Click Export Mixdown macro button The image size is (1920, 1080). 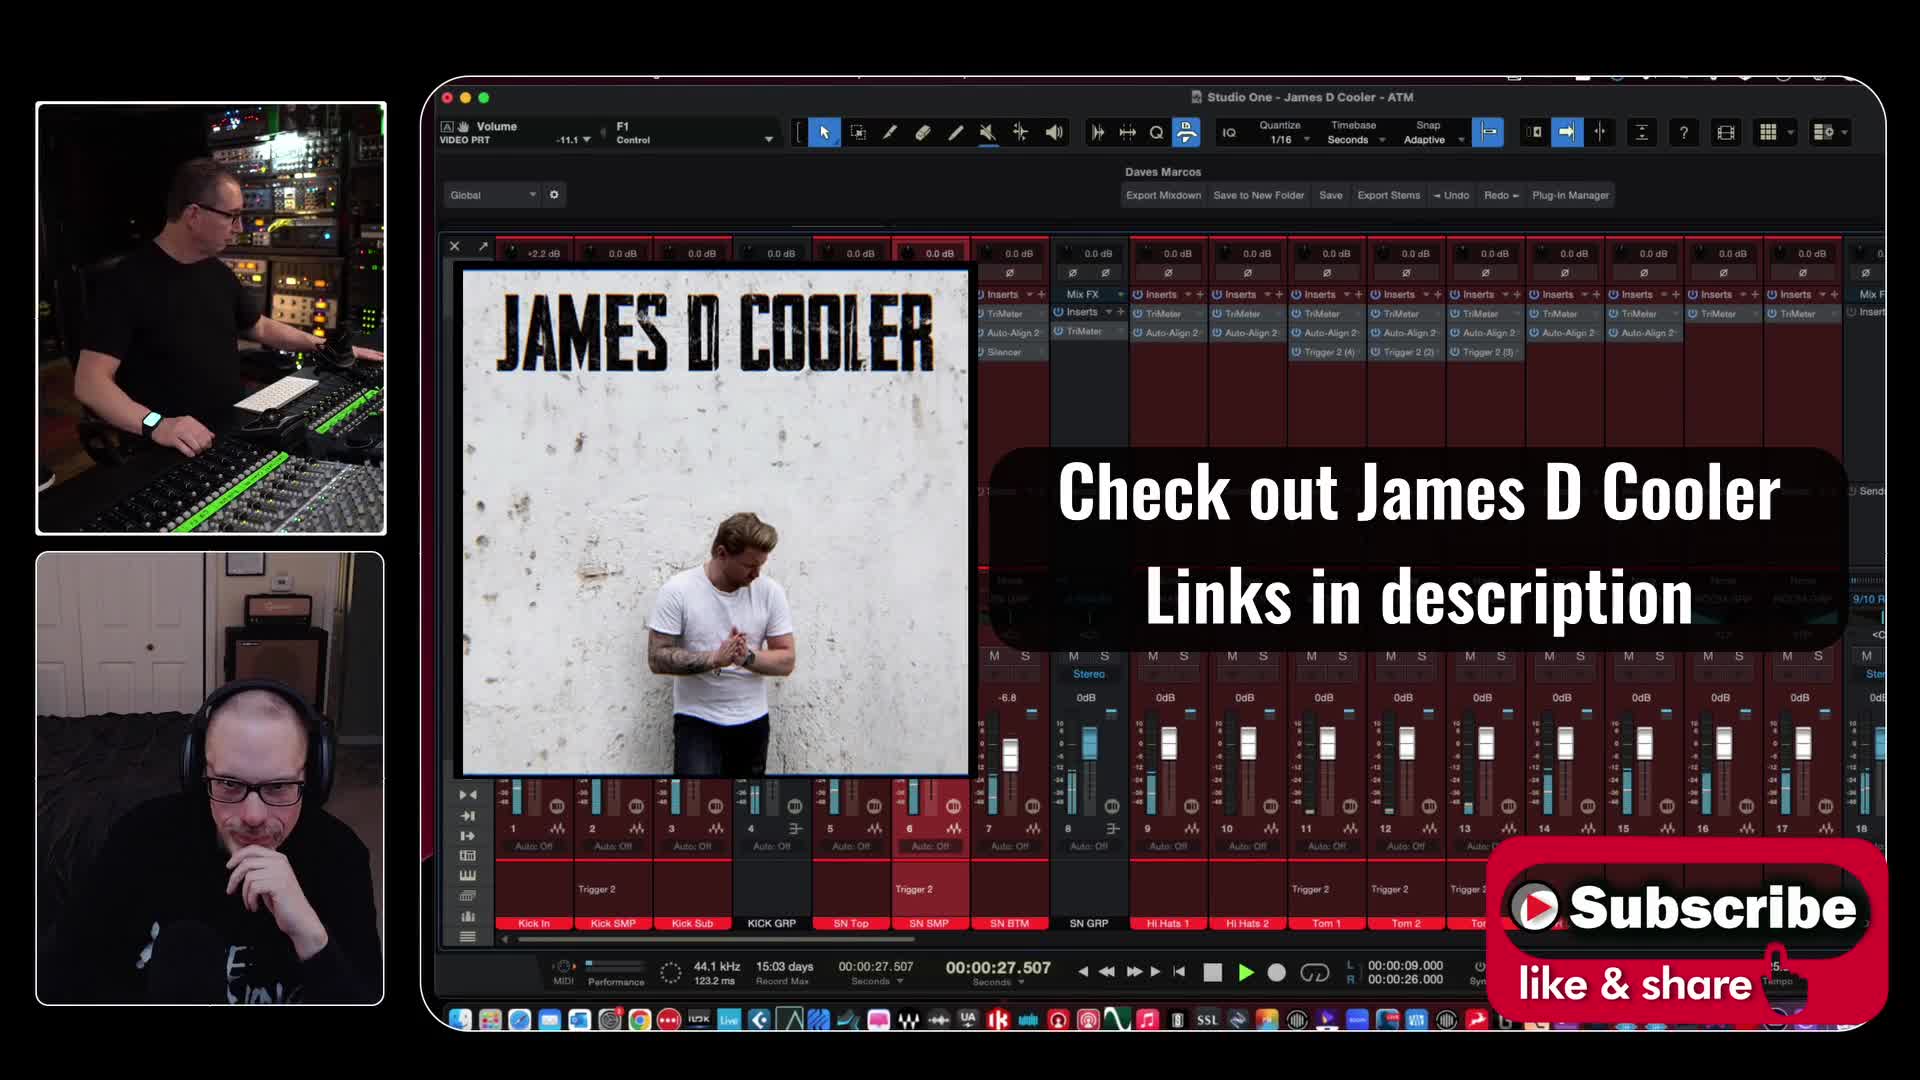click(1163, 196)
